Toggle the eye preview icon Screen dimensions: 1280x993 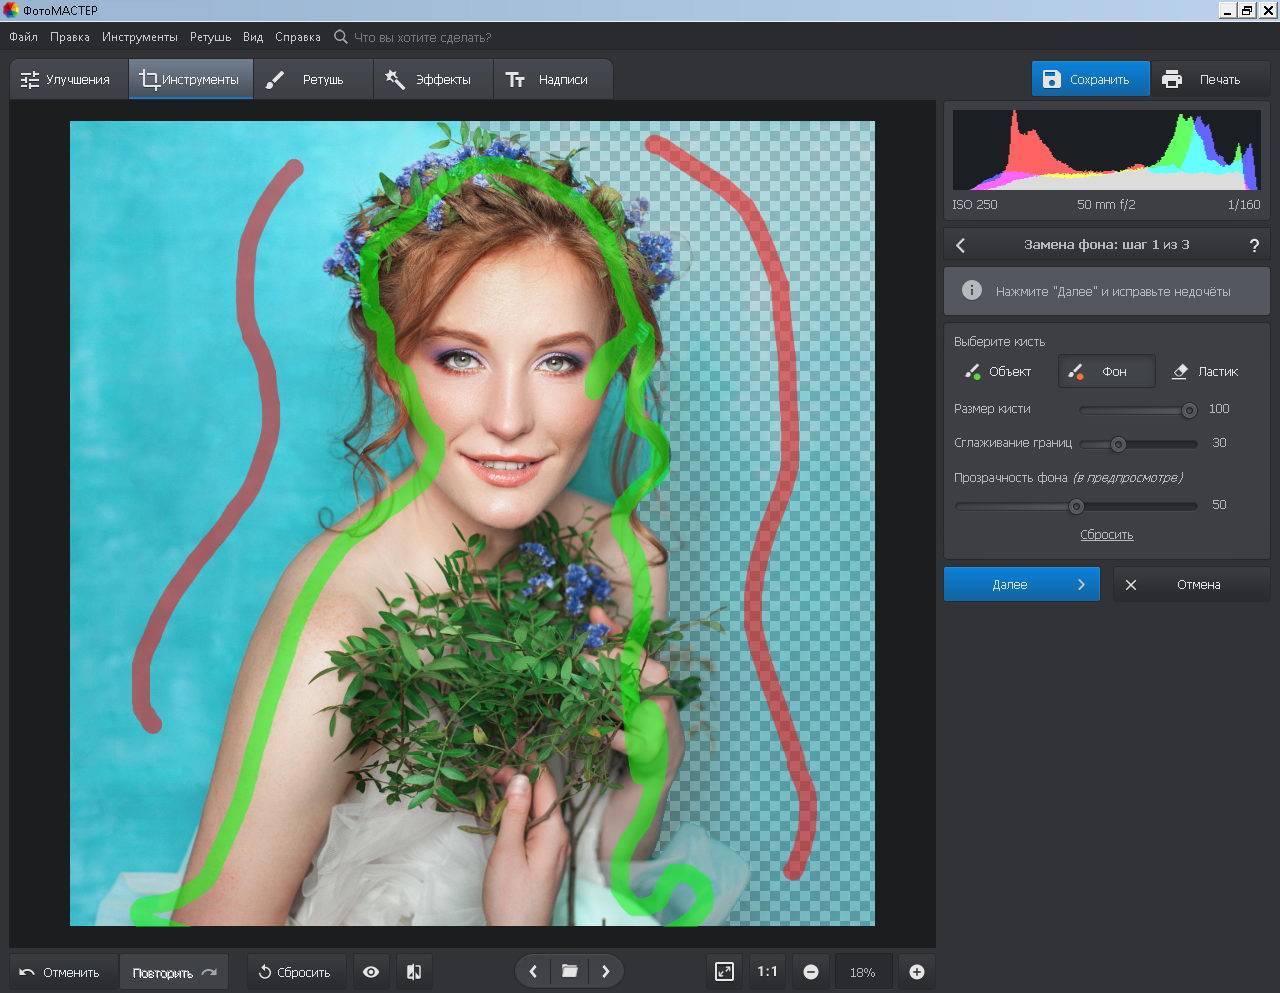coord(371,972)
